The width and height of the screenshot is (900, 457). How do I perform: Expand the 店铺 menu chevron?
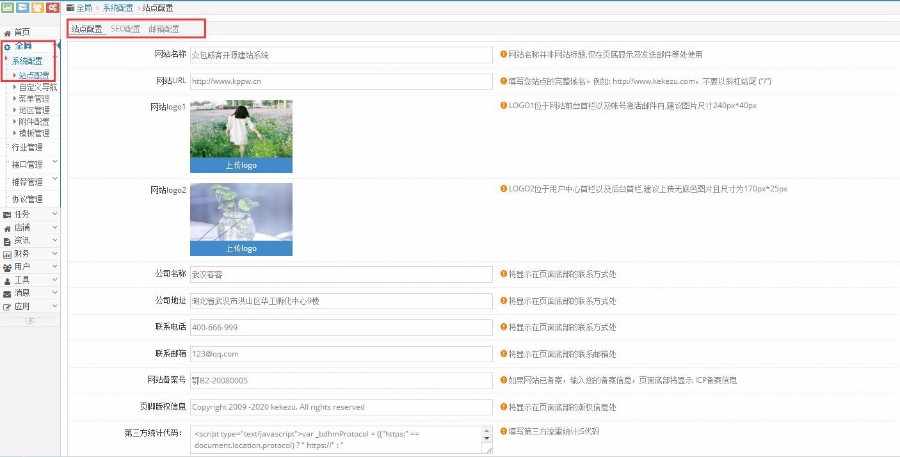(x=55, y=227)
